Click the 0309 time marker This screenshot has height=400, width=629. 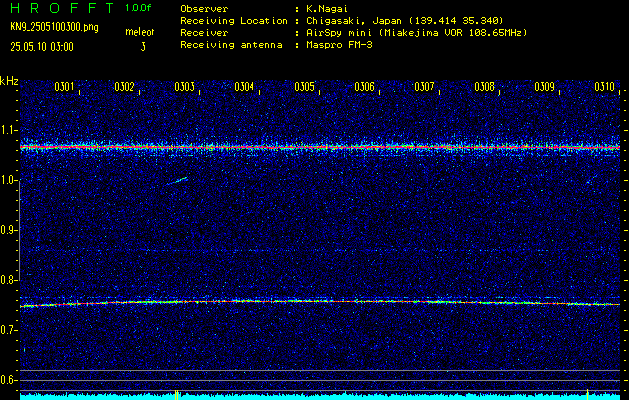[545, 87]
